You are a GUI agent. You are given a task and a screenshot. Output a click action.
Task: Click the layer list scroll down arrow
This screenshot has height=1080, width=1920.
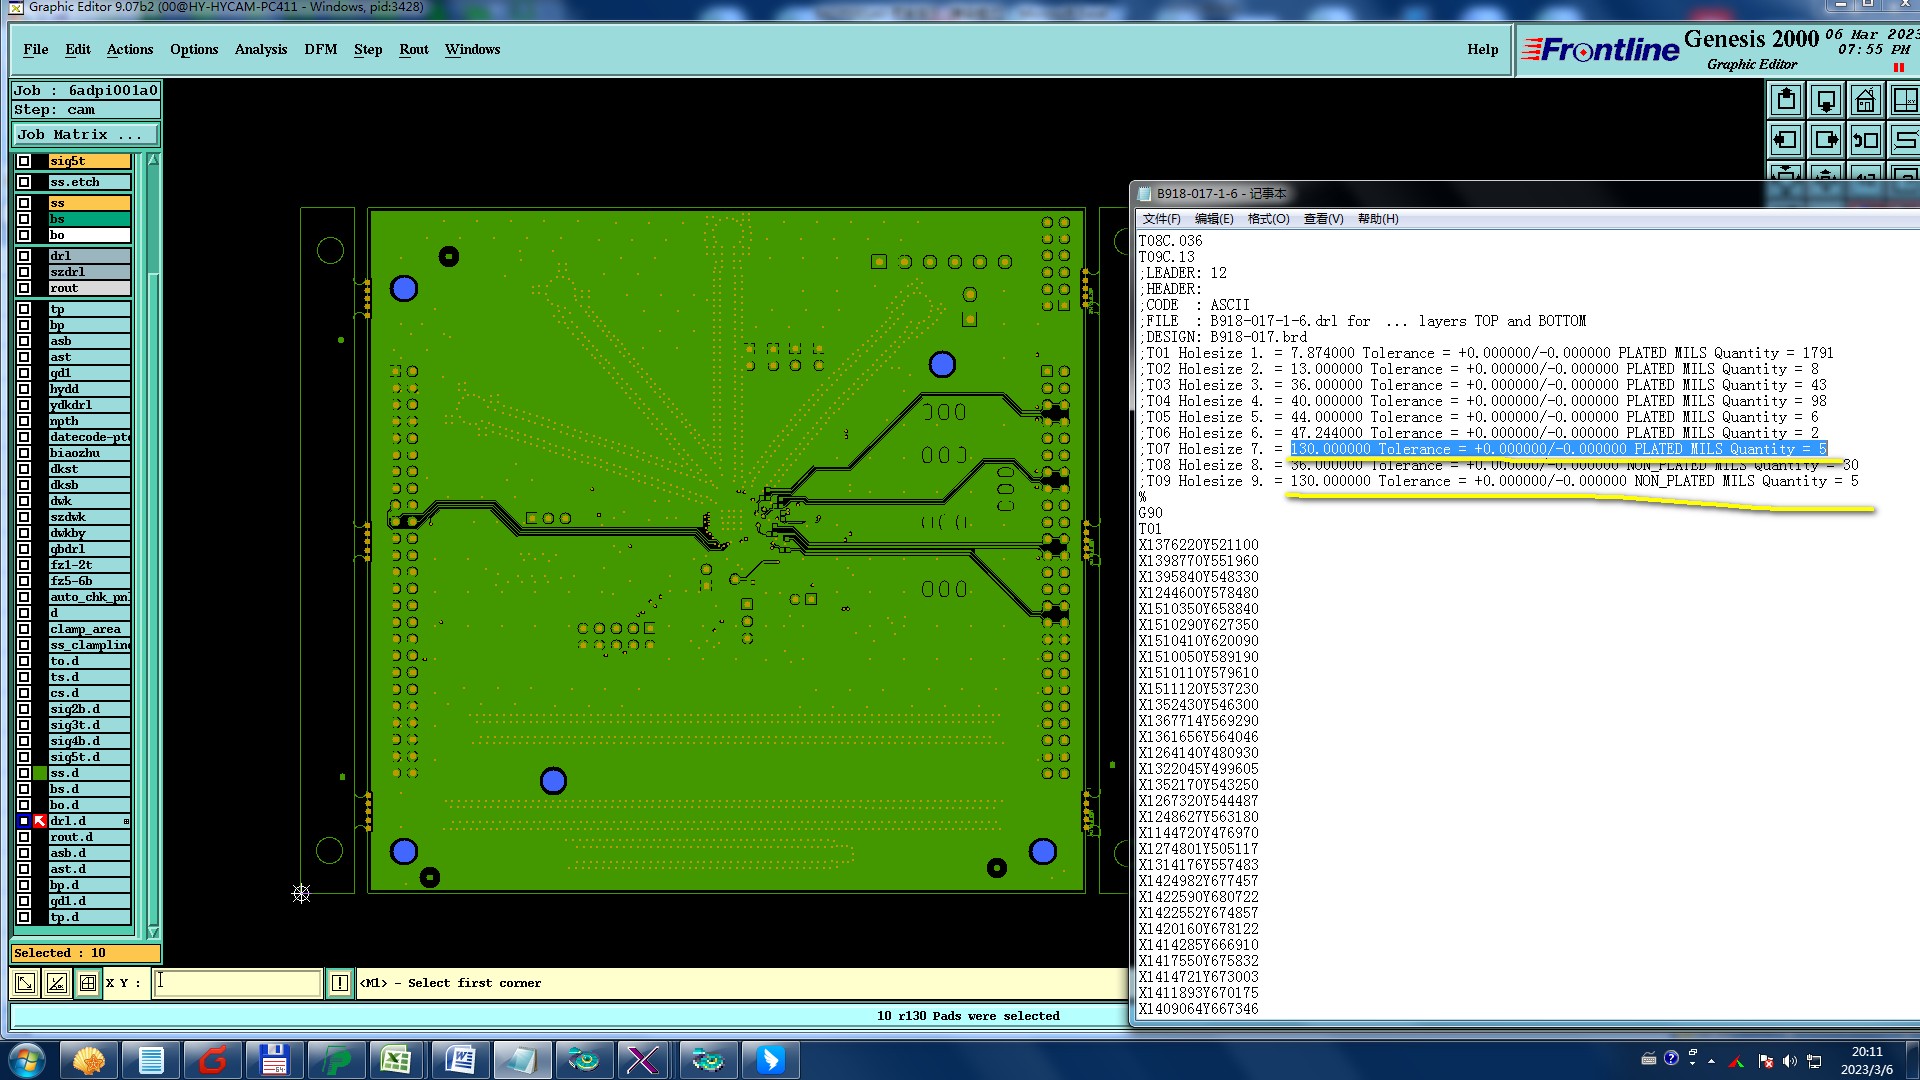[x=153, y=931]
